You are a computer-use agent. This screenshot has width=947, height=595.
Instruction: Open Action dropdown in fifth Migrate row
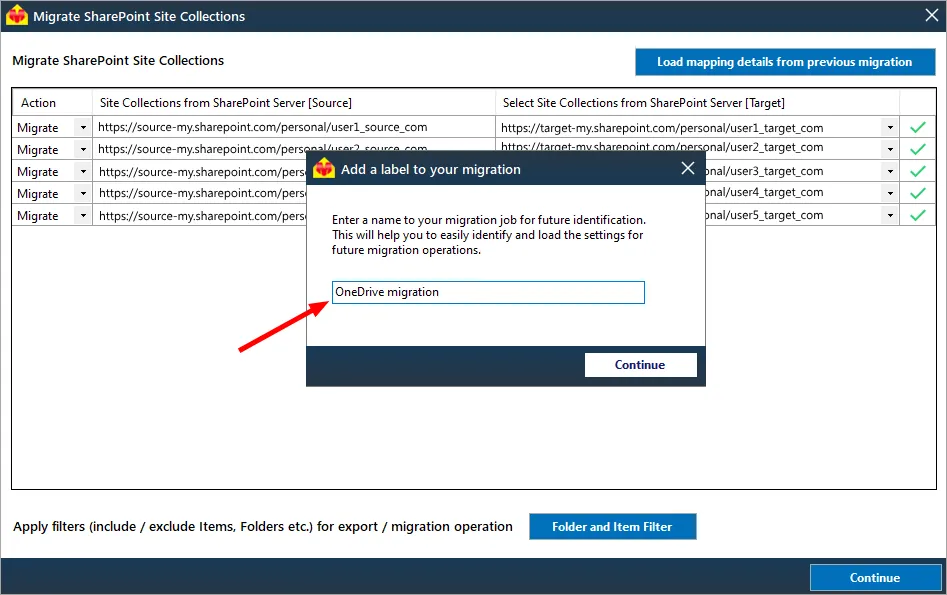point(83,215)
